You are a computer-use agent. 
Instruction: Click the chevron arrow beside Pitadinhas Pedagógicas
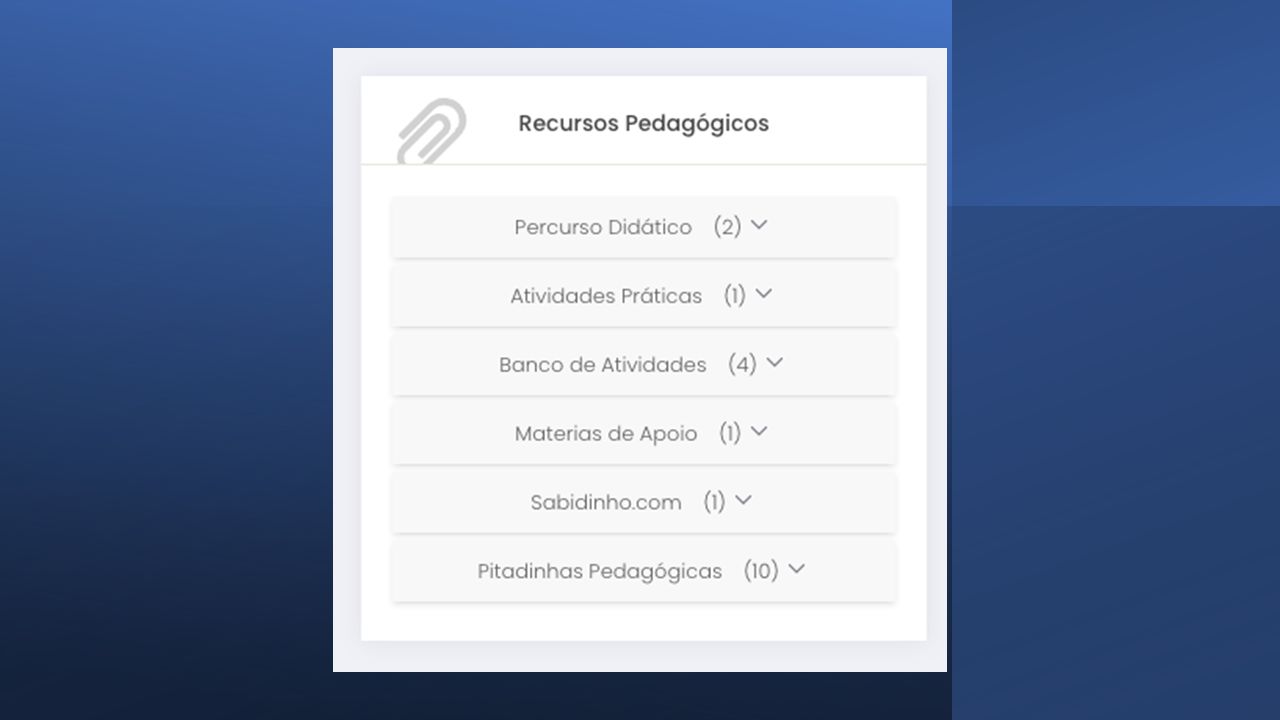(796, 569)
